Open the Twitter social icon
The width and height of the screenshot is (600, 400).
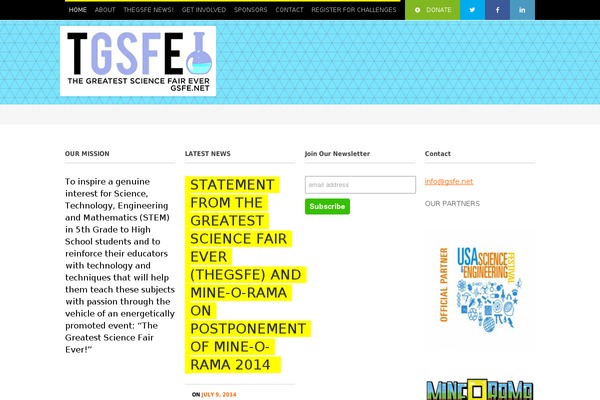pyautogui.click(x=472, y=10)
